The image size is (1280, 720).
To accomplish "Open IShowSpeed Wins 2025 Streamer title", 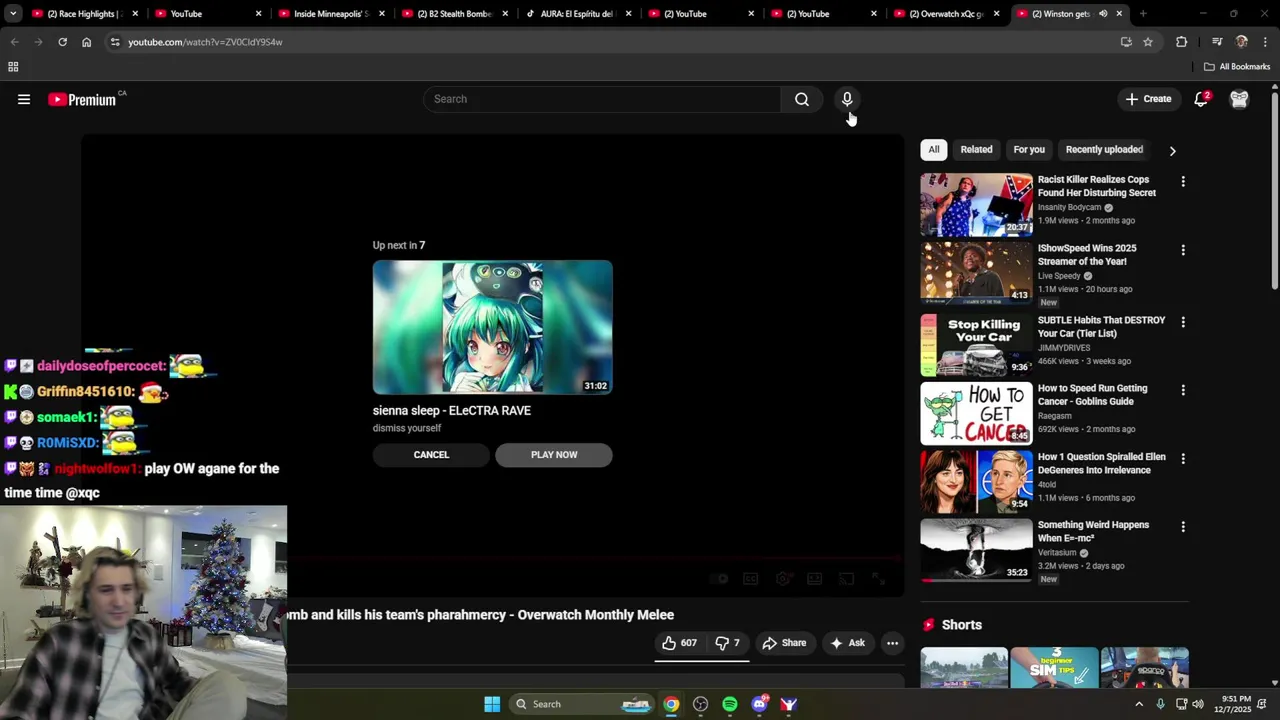I will pos(1087,254).
